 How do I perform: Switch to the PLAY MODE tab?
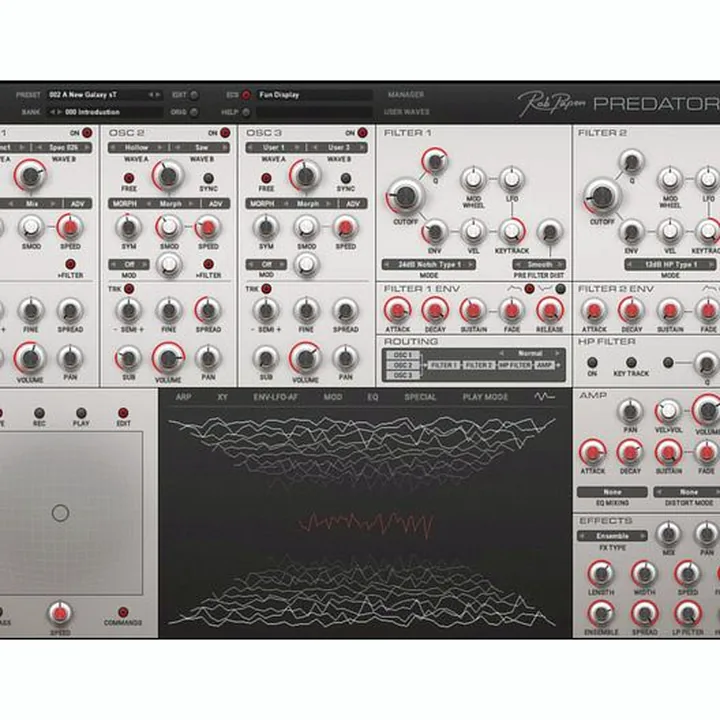485,397
